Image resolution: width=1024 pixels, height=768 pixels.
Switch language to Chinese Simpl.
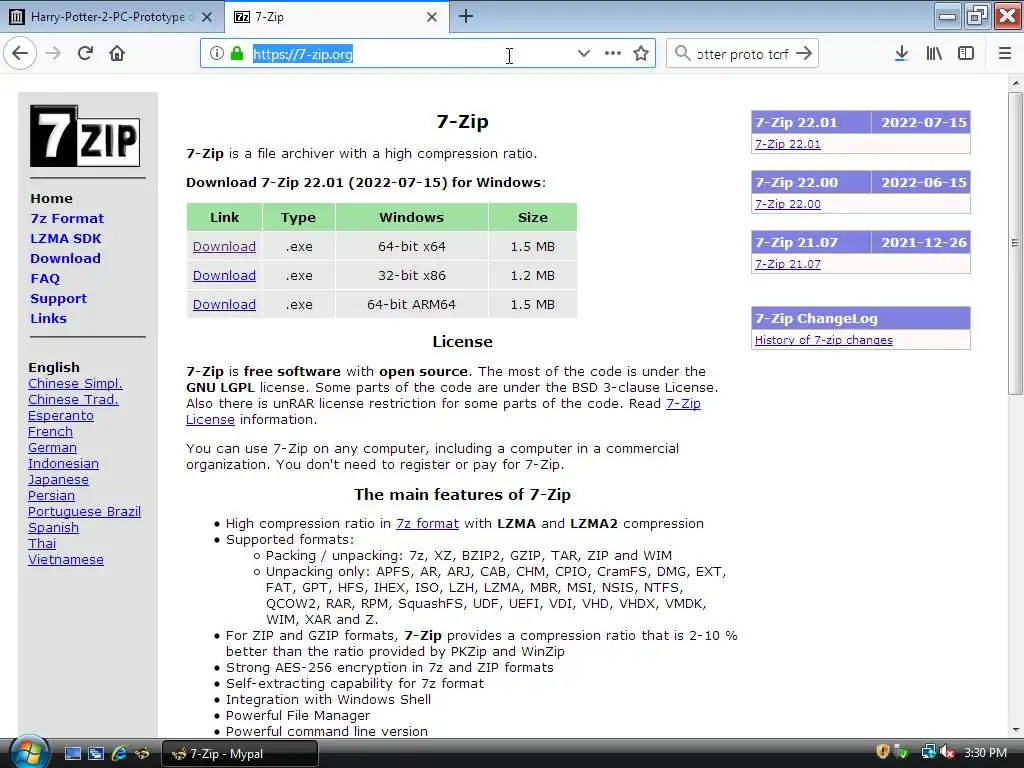pos(75,384)
